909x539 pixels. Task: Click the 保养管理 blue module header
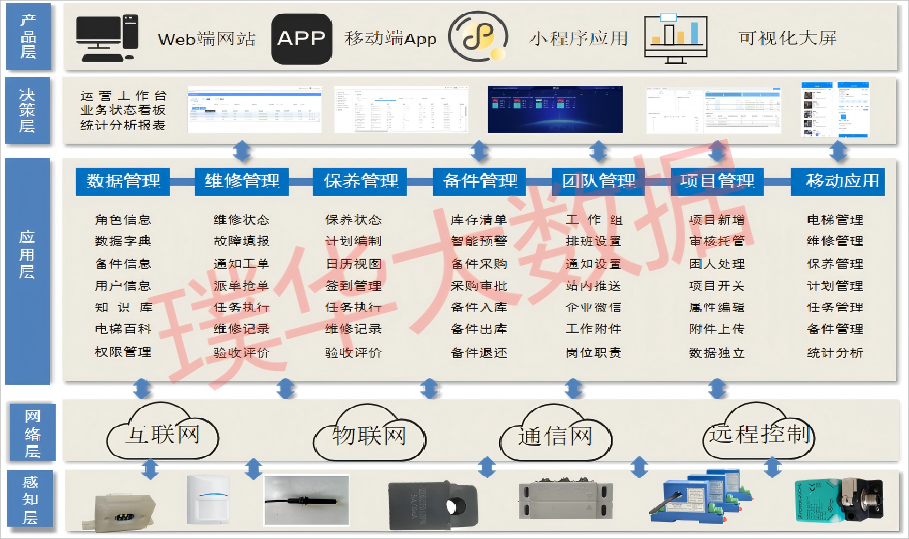360,181
